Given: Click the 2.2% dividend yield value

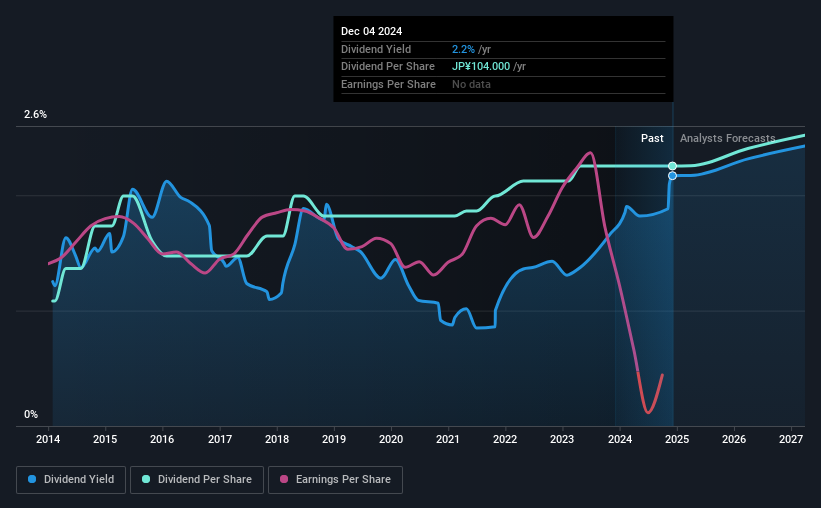Looking at the screenshot, I should [x=463, y=49].
